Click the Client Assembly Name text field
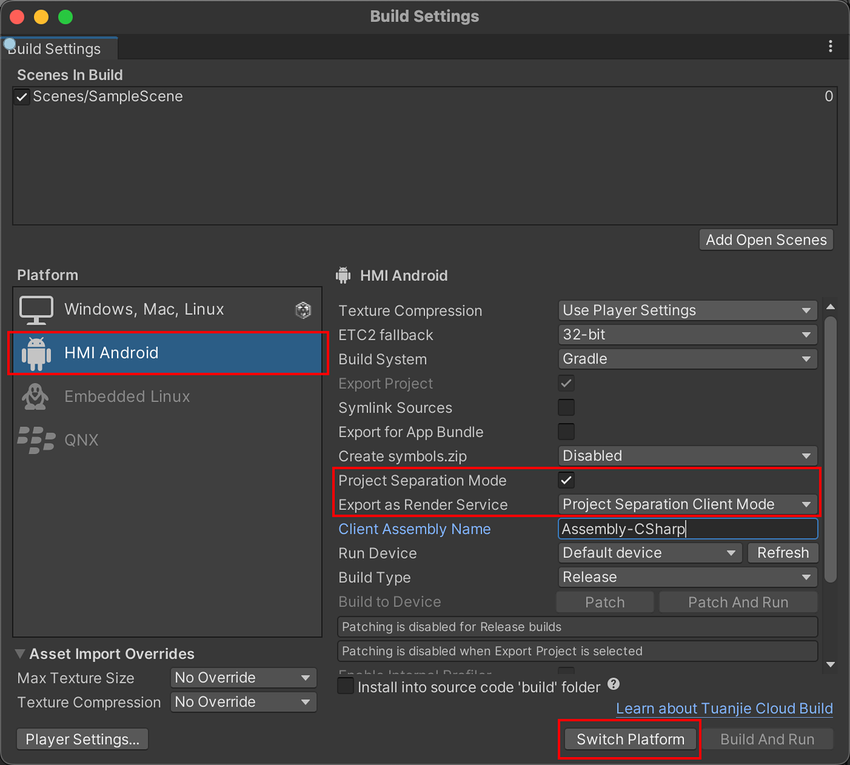 coord(687,529)
